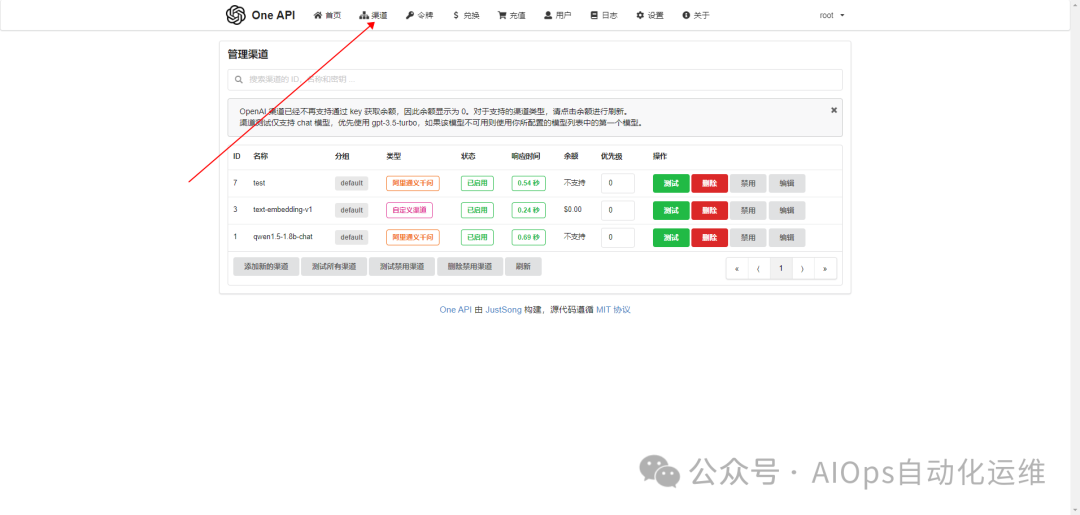
Task: Open the 关于 about page
Action: click(696, 15)
